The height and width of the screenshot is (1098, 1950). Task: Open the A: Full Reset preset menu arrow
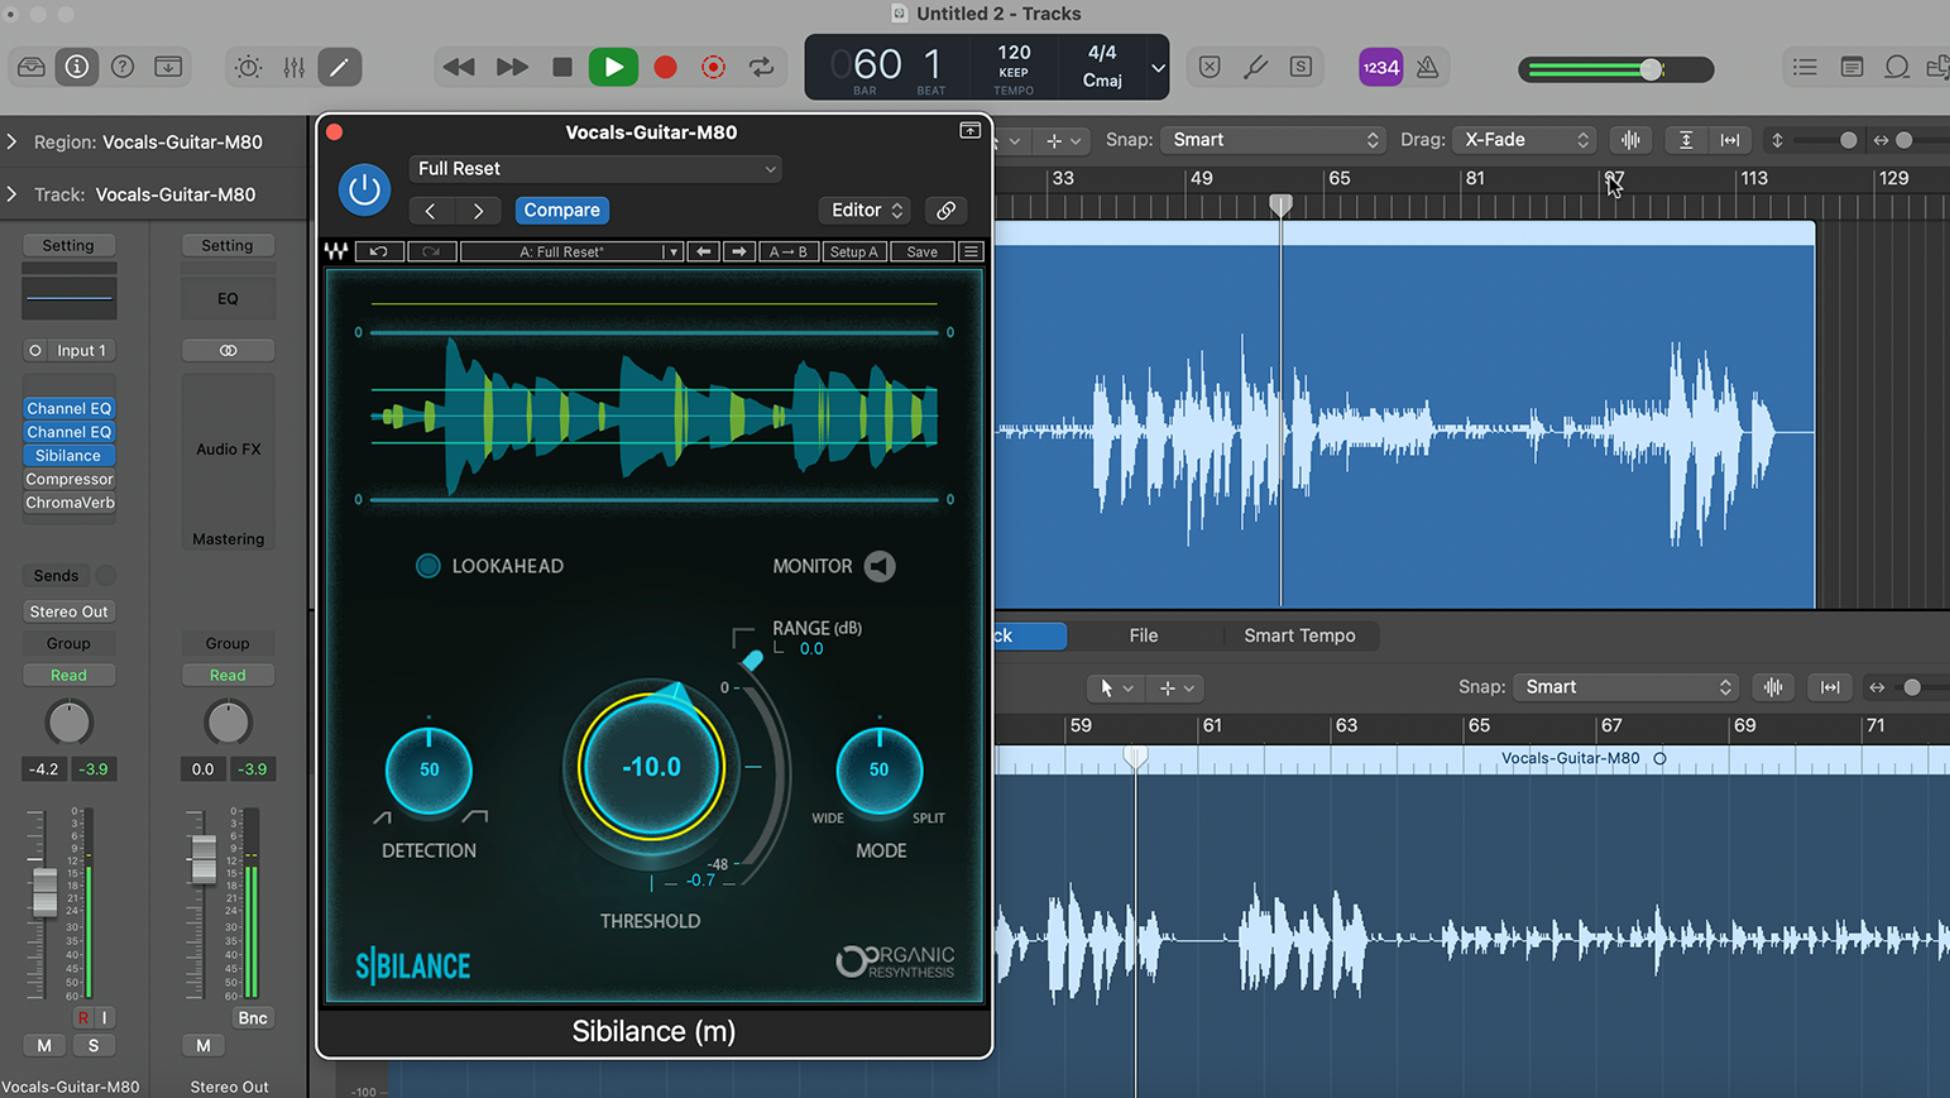tap(673, 252)
